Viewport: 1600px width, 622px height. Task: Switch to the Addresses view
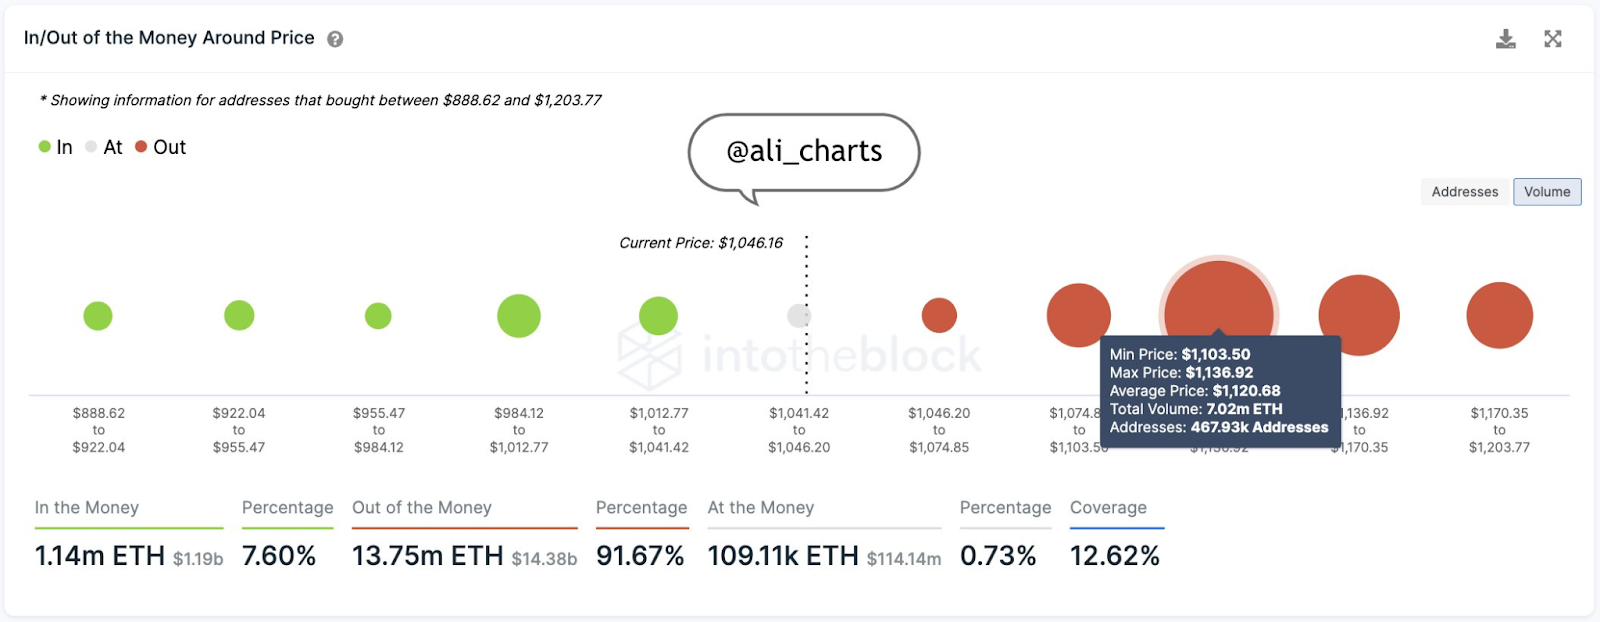(1464, 192)
